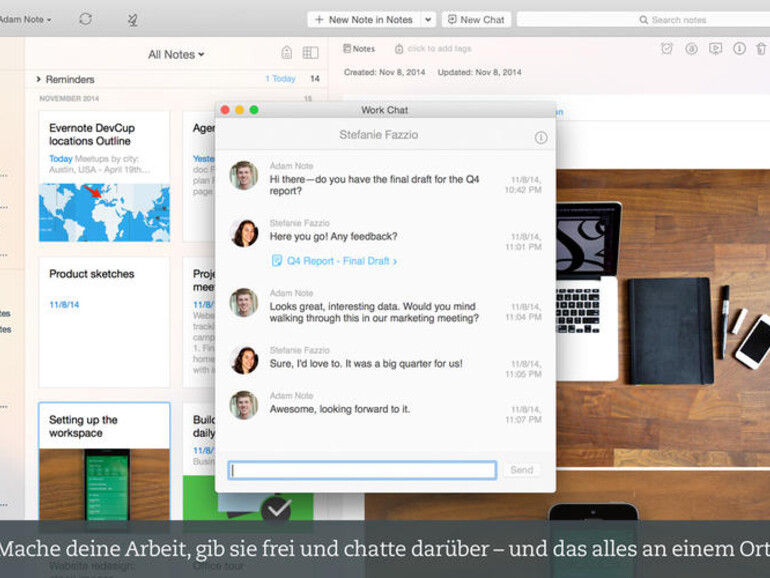Click the share note icon
The image size is (770, 578).
[691, 48]
